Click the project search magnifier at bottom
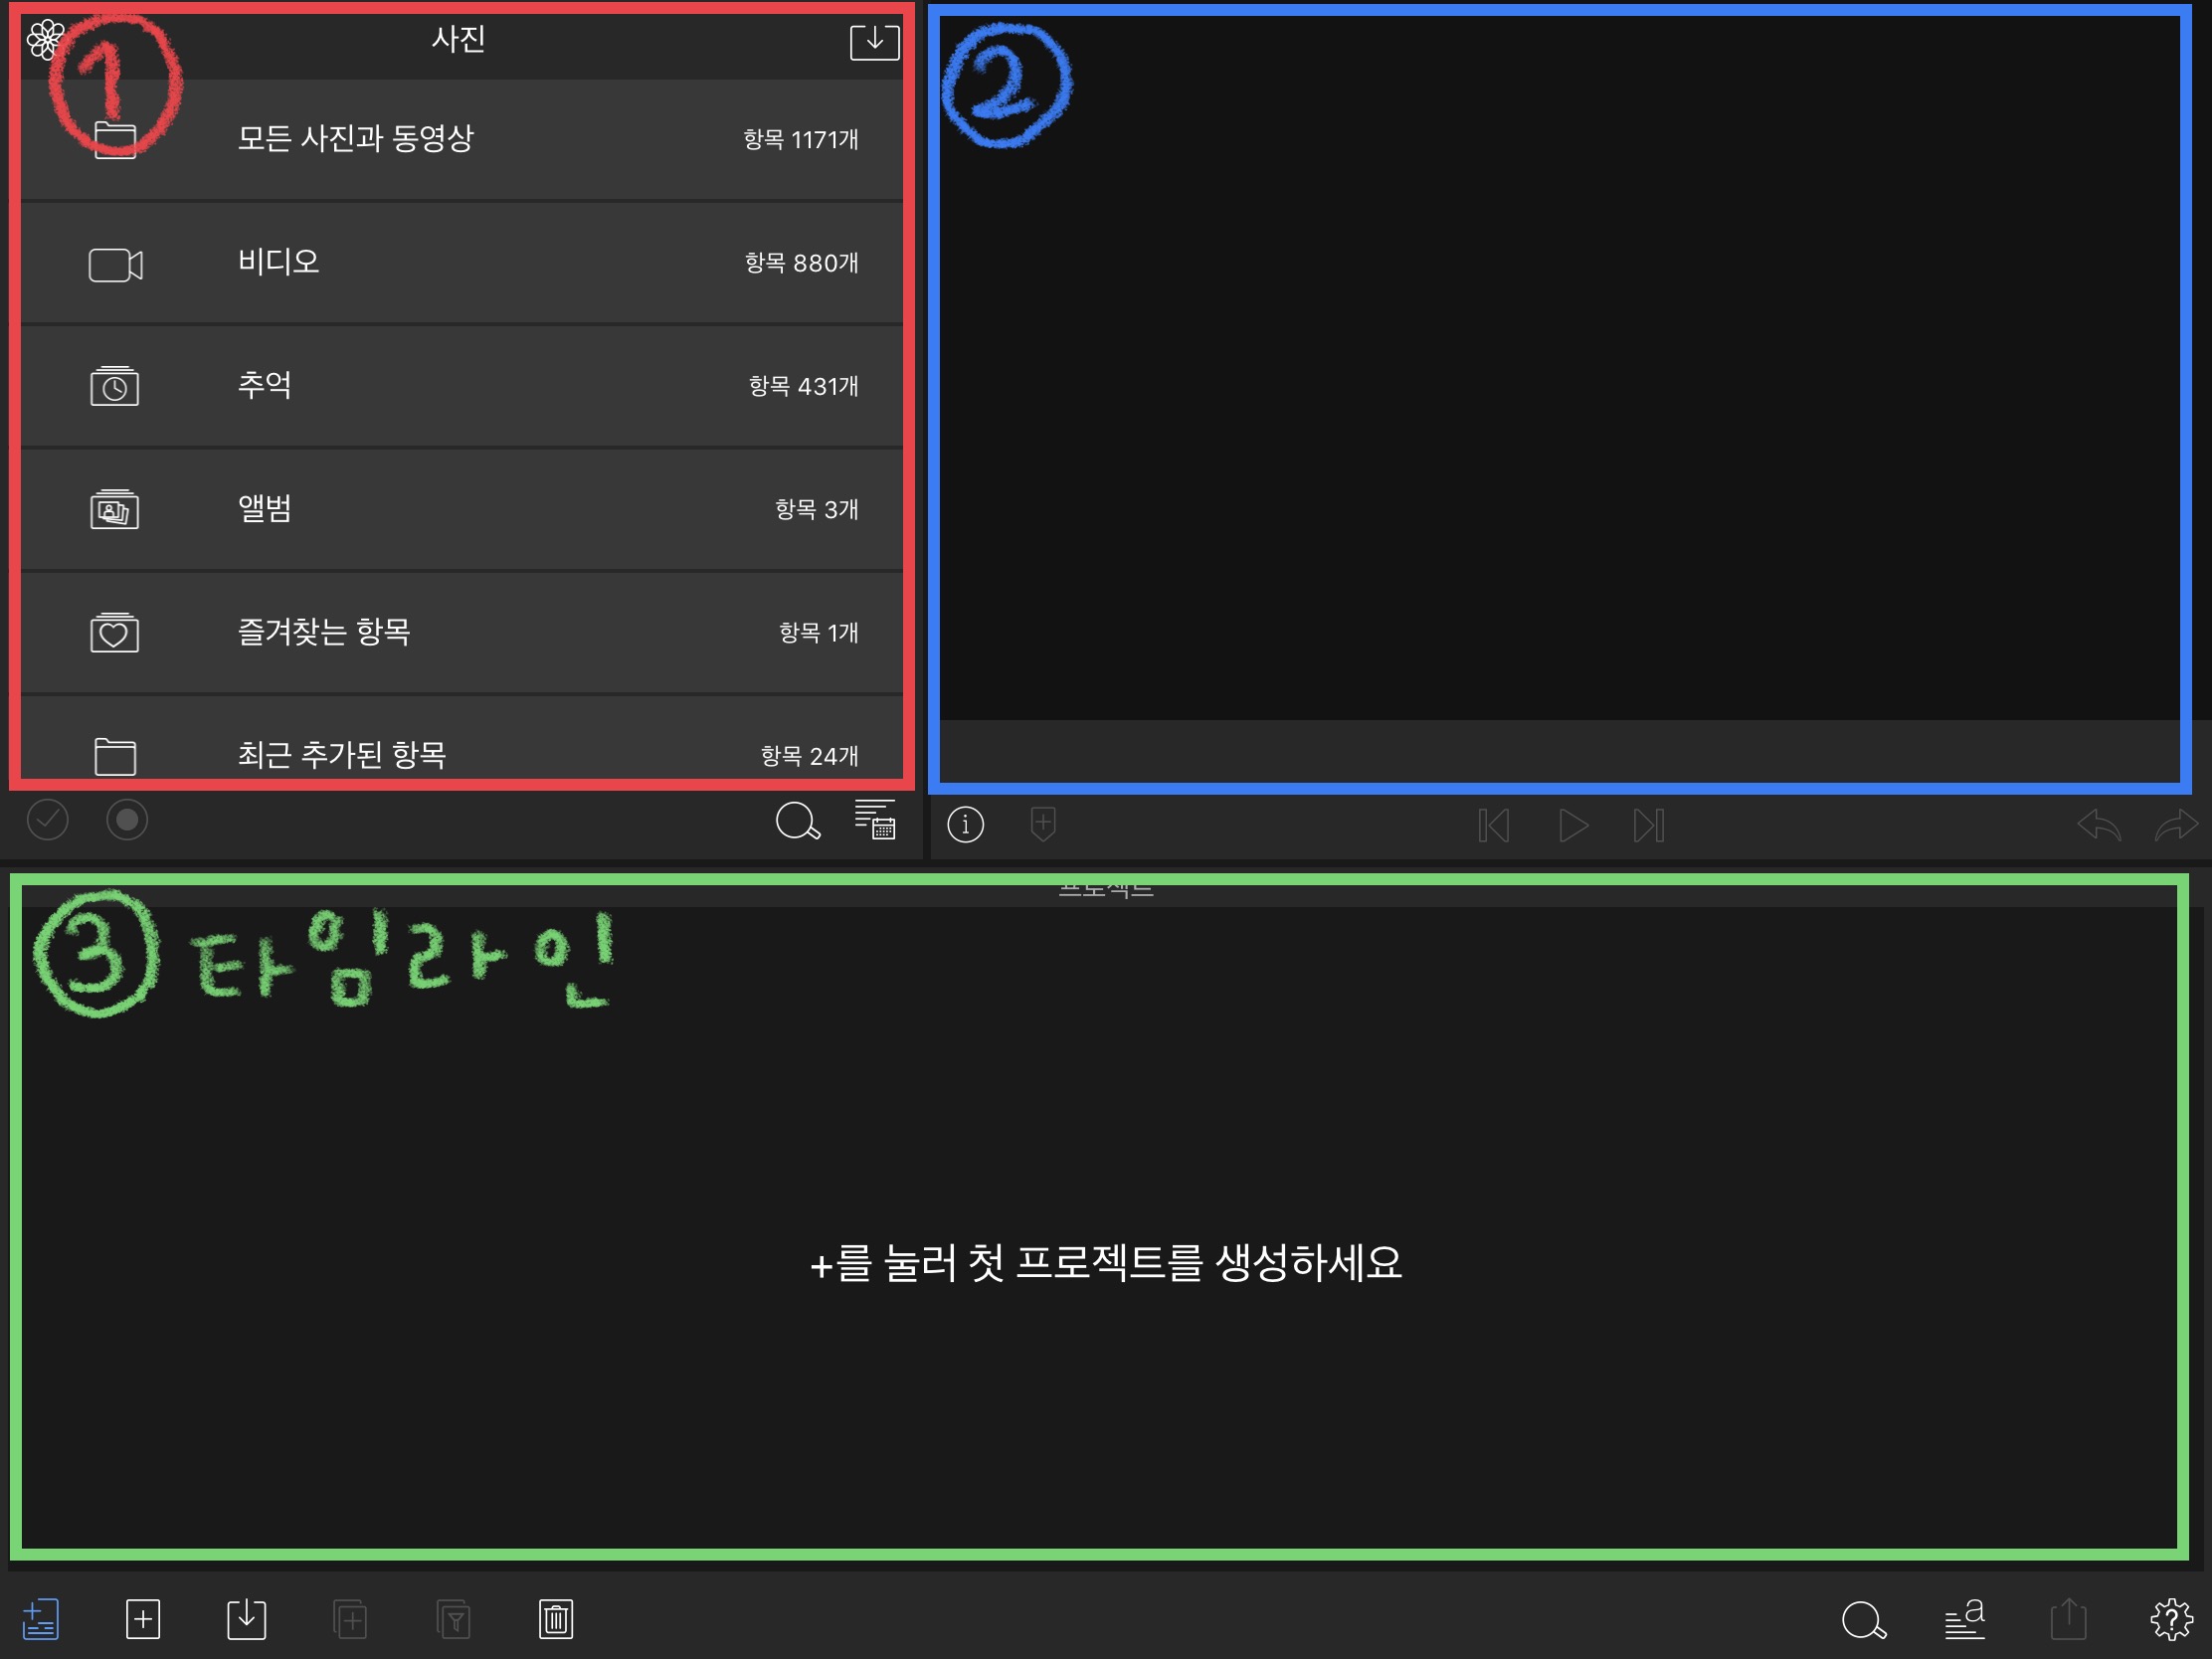Screen dimensions: 2212x1659 coord(1863,1621)
